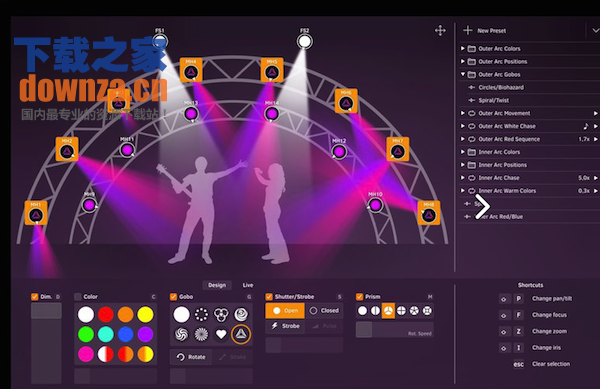Select inner arc fixture MH13

point(191,113)
